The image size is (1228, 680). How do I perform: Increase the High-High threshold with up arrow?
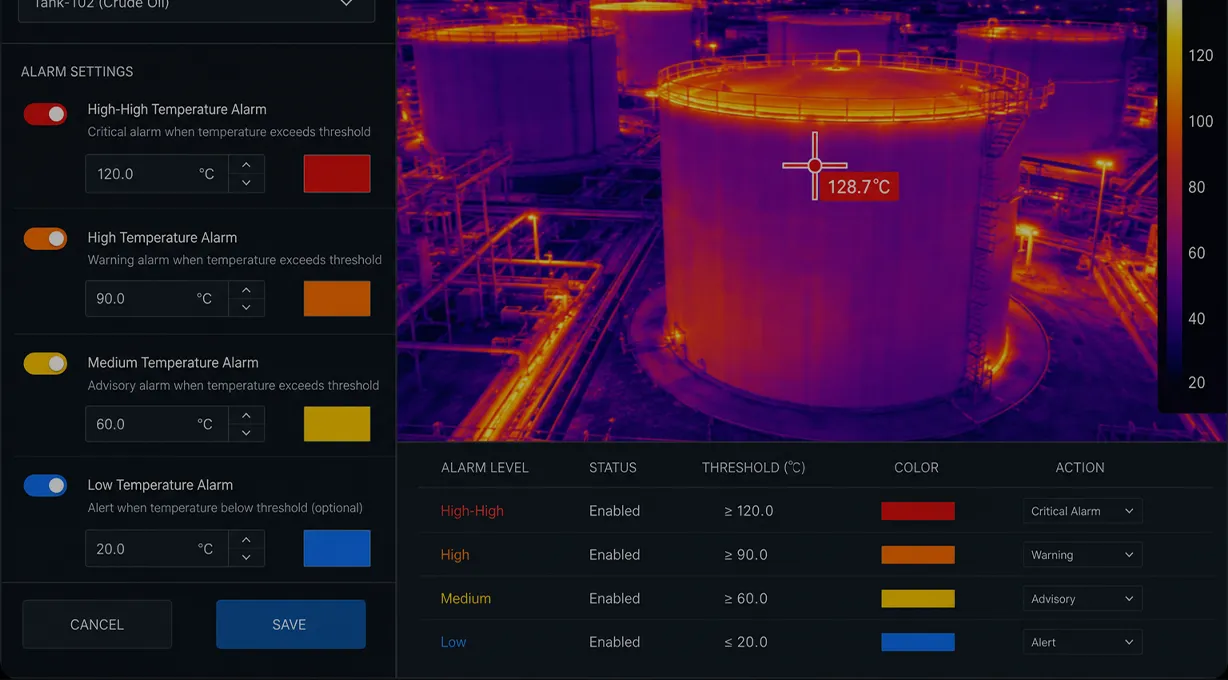click(246, 164)
